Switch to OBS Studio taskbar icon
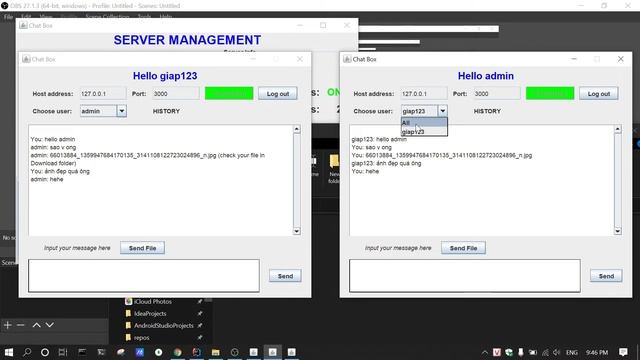Screen dimensions: 640x360 coord(235,352)
